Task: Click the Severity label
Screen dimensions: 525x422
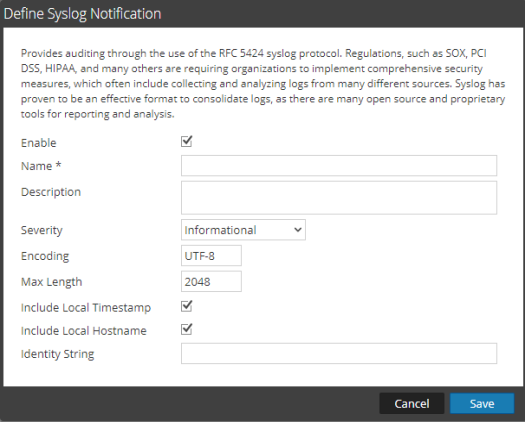Action: [42, 230]
